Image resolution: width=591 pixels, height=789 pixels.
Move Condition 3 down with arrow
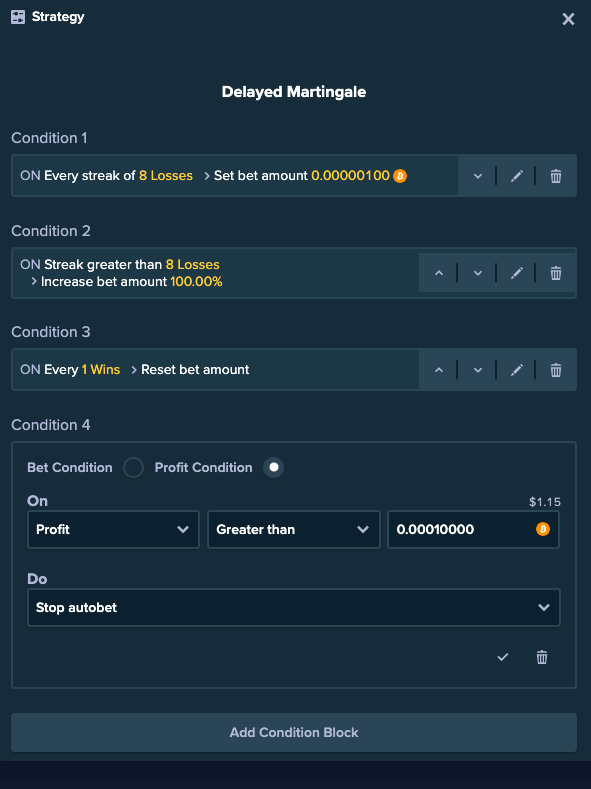coord(478,370)
